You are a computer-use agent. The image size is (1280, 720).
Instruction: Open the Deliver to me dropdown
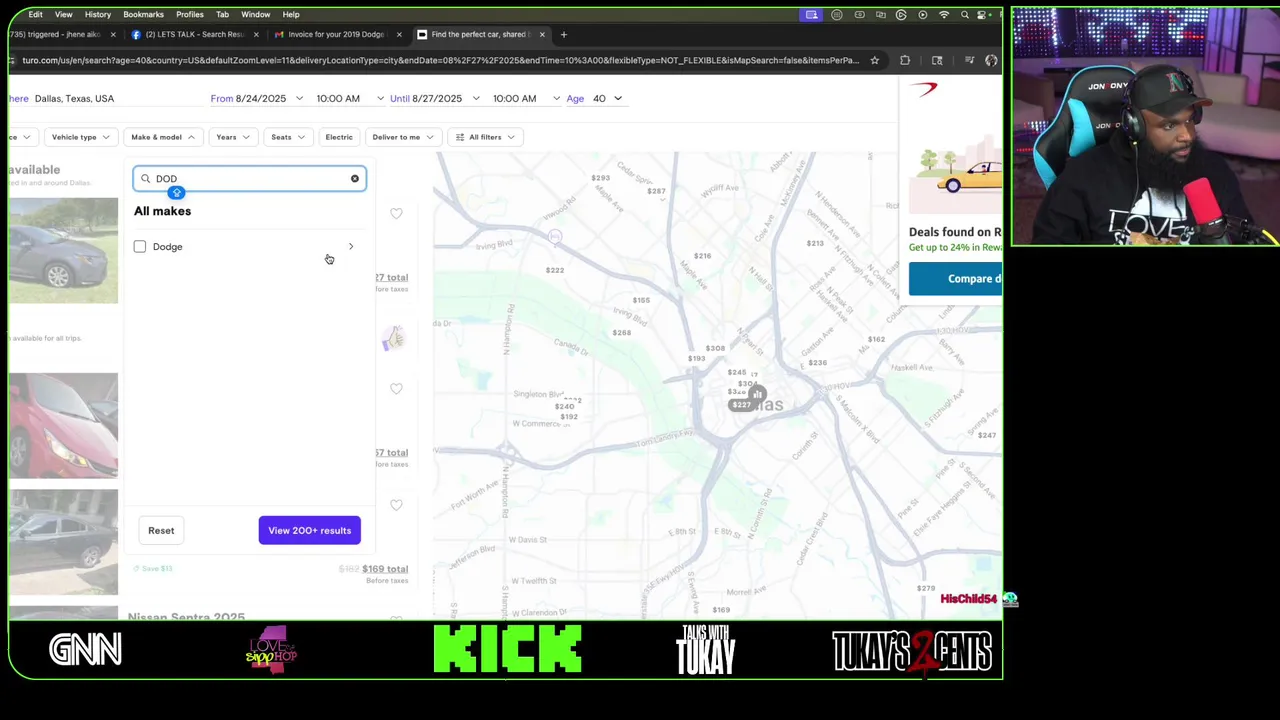pyautogui.click(x=402, y=137)
